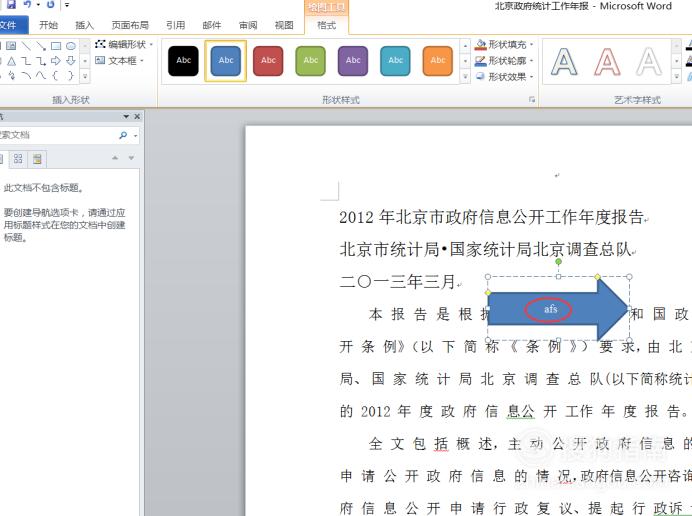
Task: Expand the shapes gallery More arrow
Action: (x=85, y=76)
